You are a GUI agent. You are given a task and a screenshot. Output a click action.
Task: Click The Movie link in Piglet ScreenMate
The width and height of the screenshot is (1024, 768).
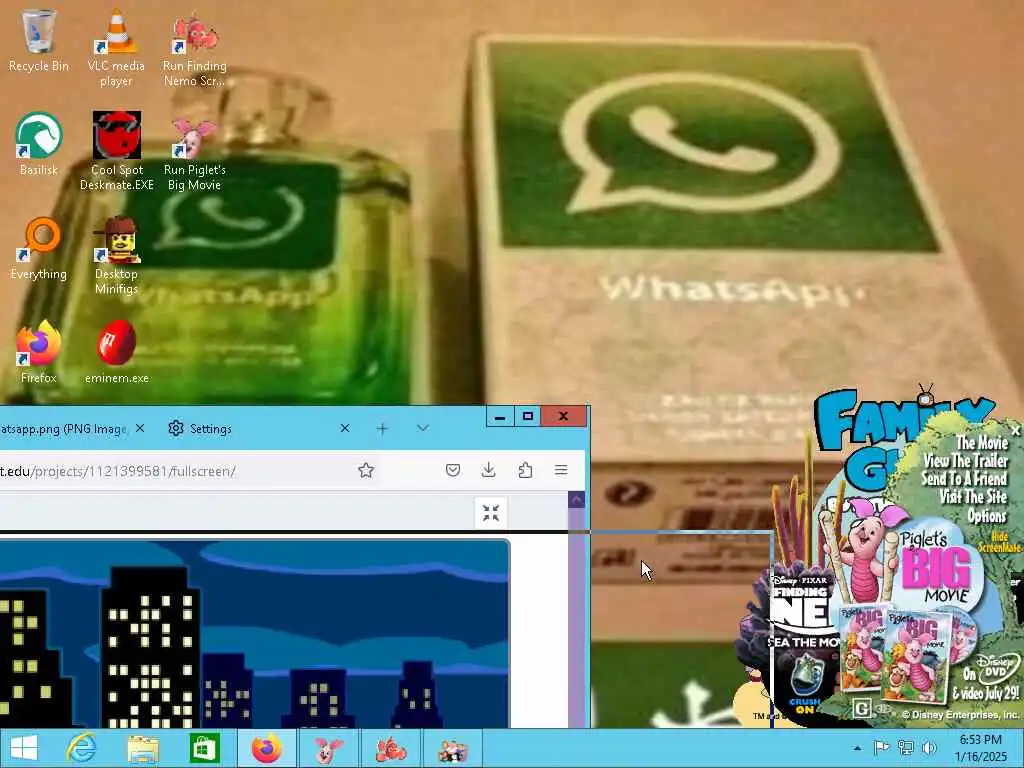(x=982, y=443)
